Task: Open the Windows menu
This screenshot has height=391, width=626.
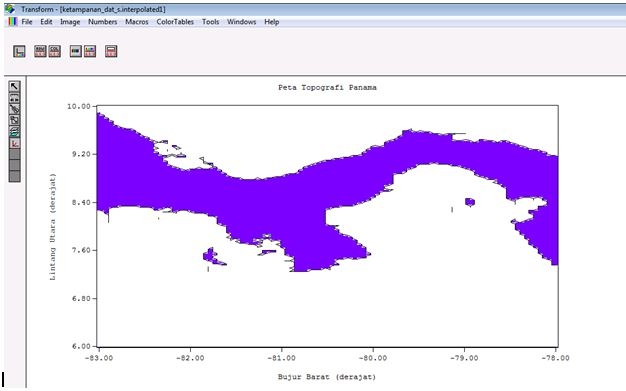Action: [242, 22]
